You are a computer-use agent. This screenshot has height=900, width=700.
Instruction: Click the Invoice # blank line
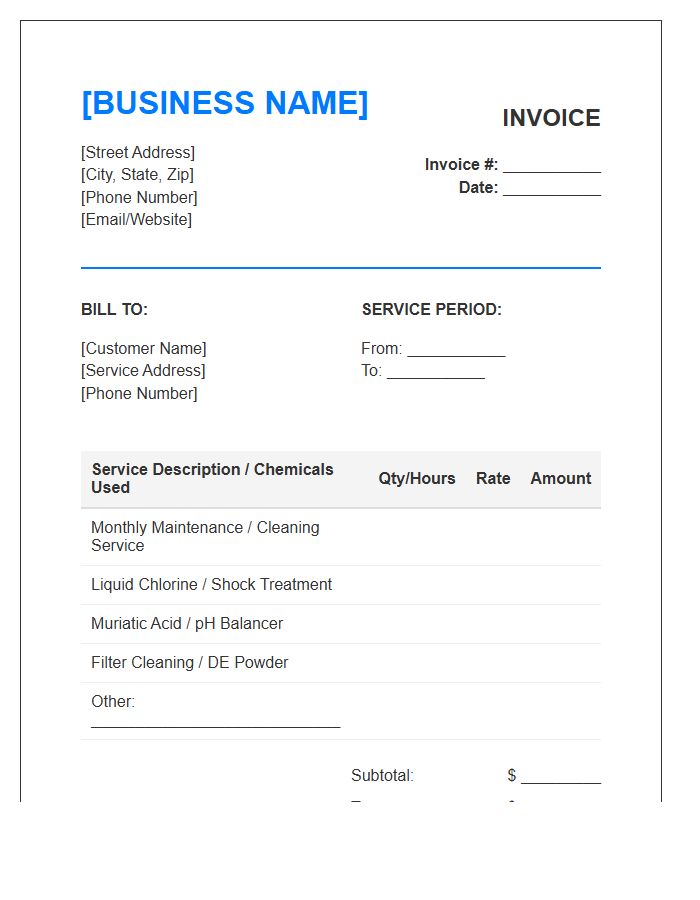[x=552, y=167]
